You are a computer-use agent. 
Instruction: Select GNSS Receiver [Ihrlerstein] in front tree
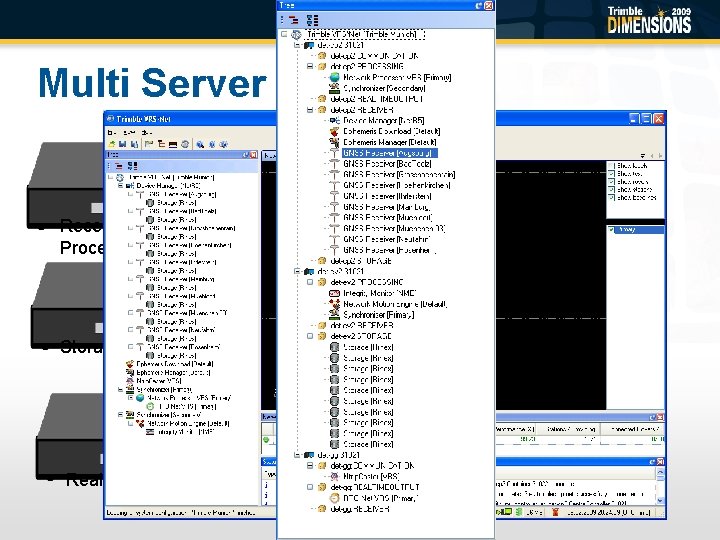tap(388, 196)
